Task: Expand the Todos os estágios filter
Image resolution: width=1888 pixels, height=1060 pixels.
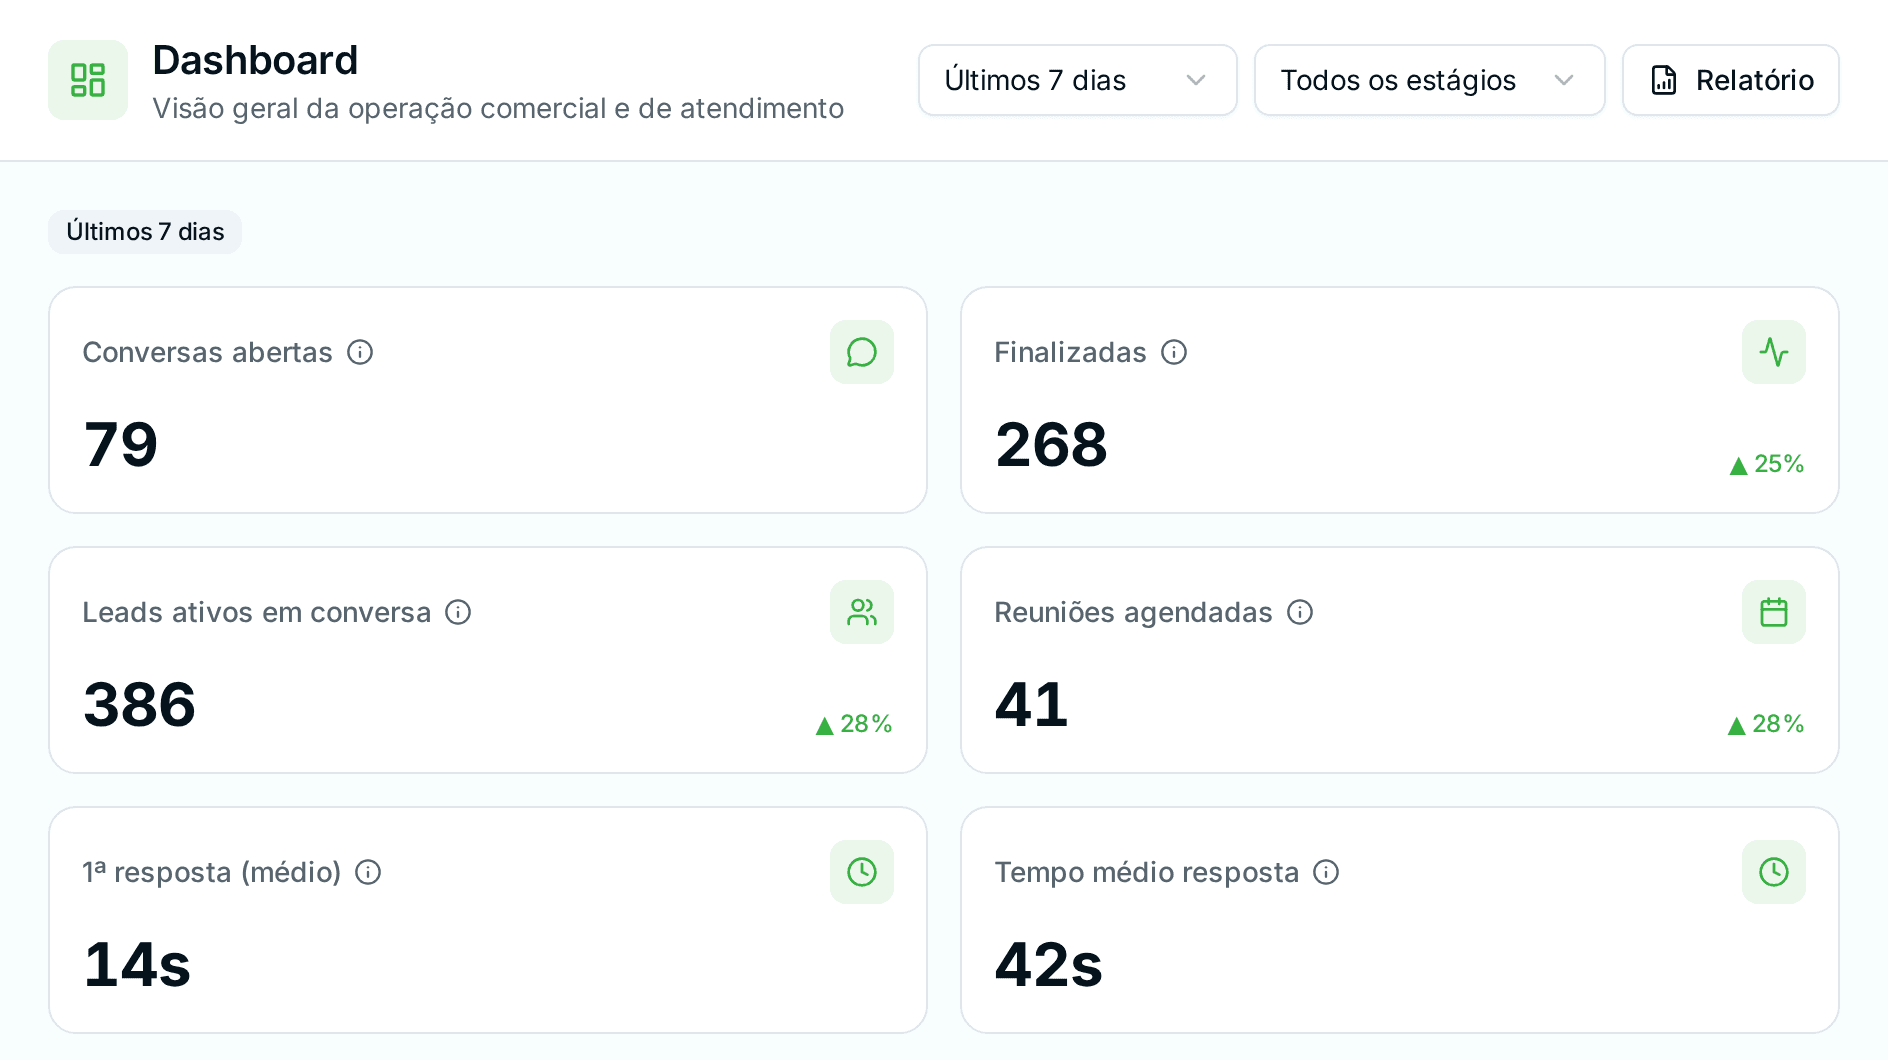Action: (1429, 80)
